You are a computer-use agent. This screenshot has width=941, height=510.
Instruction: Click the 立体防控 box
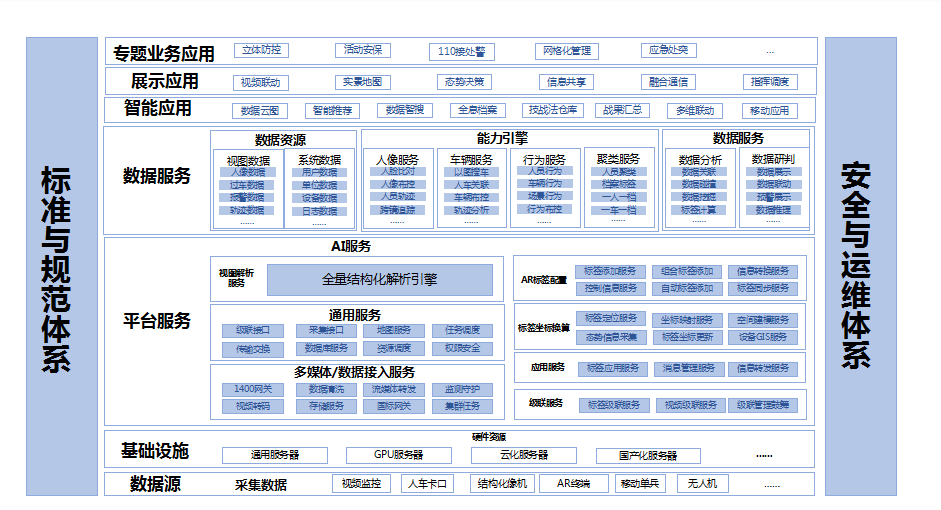click(261, 50)
